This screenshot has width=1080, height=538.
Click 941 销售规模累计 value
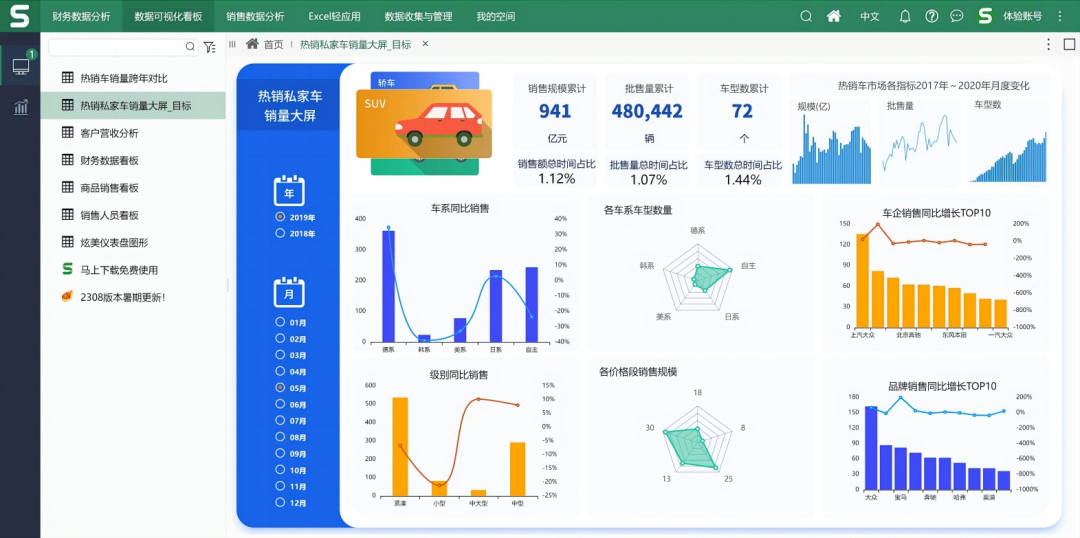pos(557,111)
